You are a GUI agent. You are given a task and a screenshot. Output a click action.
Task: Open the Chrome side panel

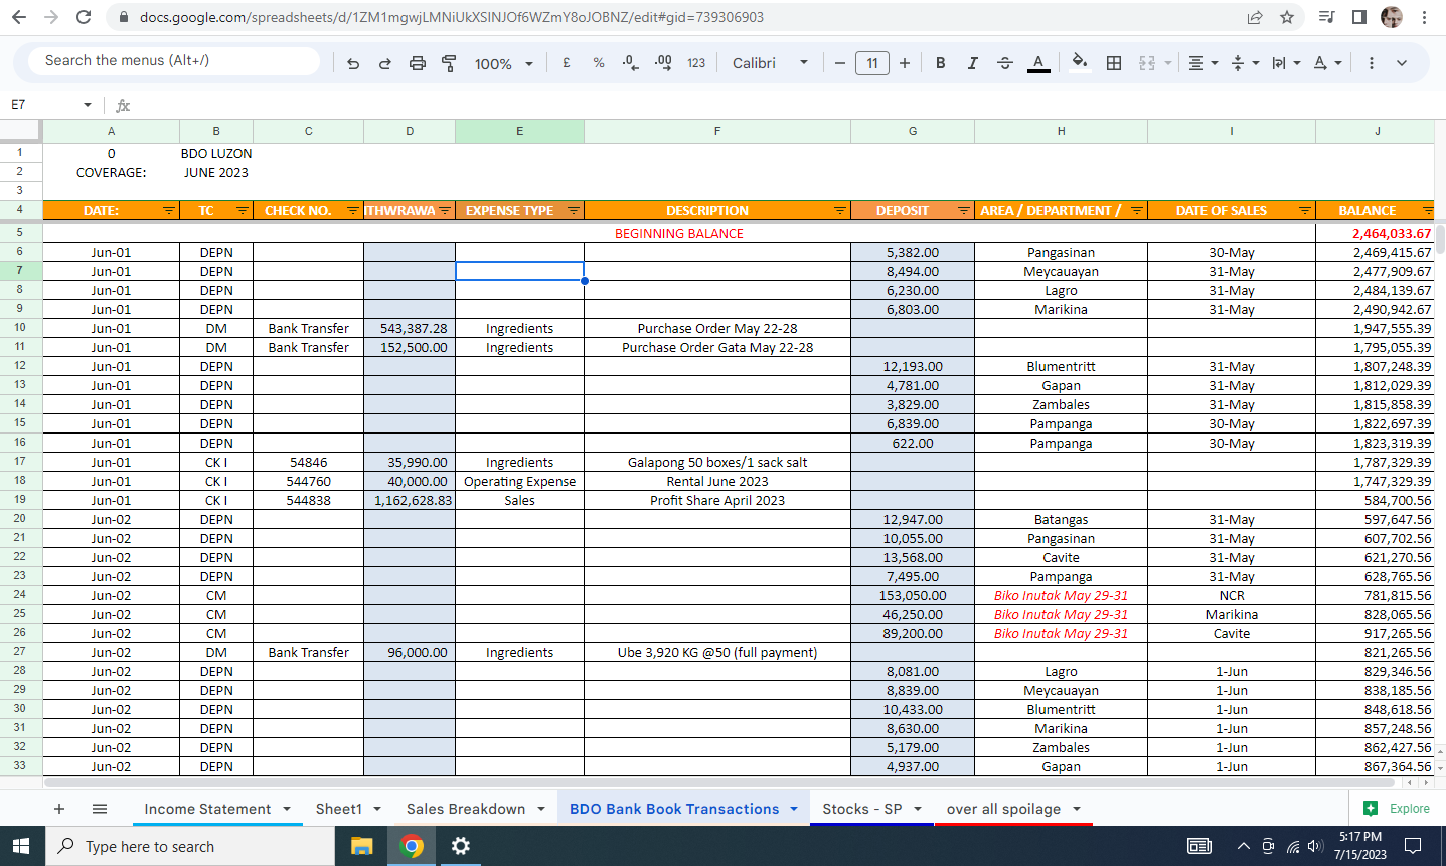tap(1359, 17)
